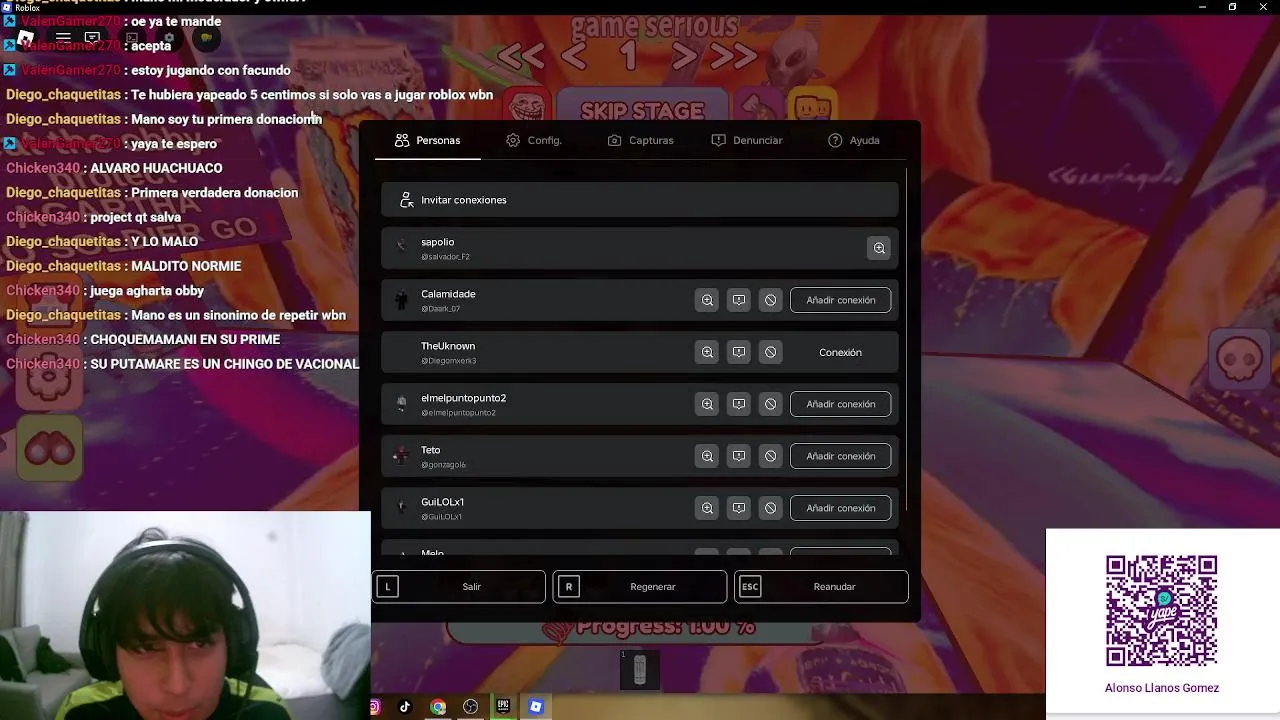Image resolution: width=1280 pixels, height=720 pixels.
Task: Report GuiLOLx1 using the flag icon
Action: (739, 508)
